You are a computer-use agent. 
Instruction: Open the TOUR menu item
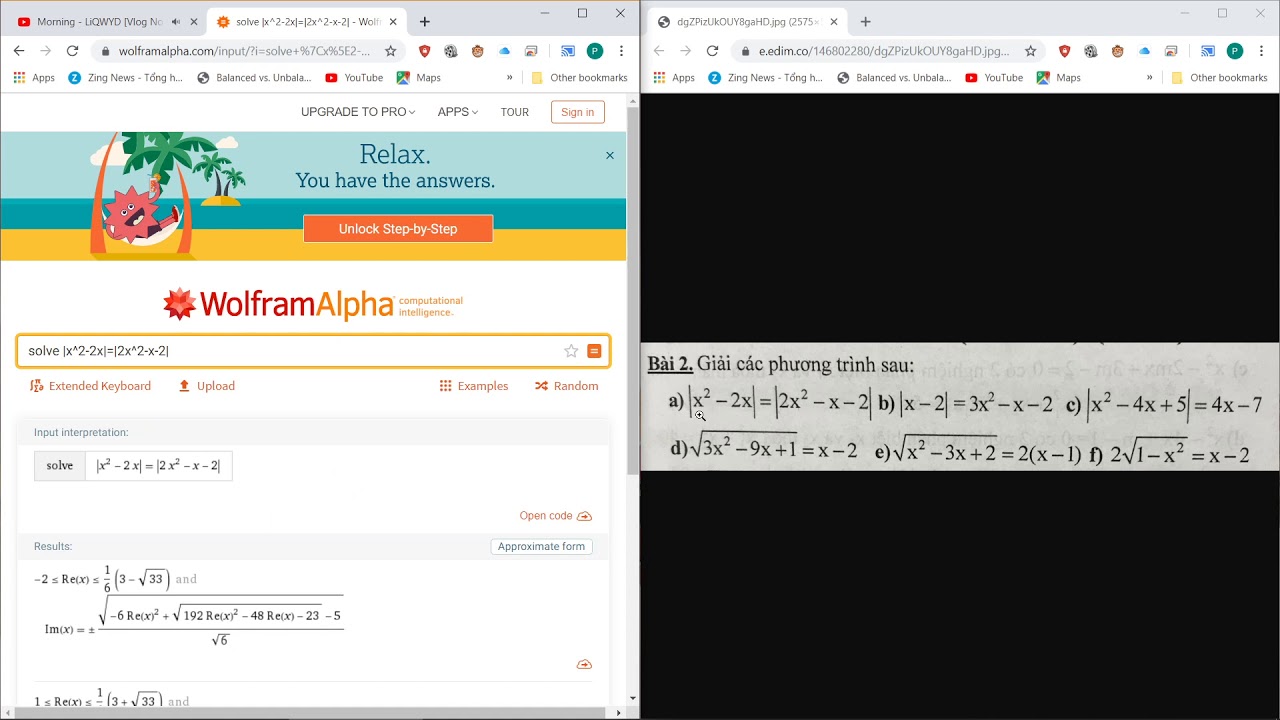point(515,112)
